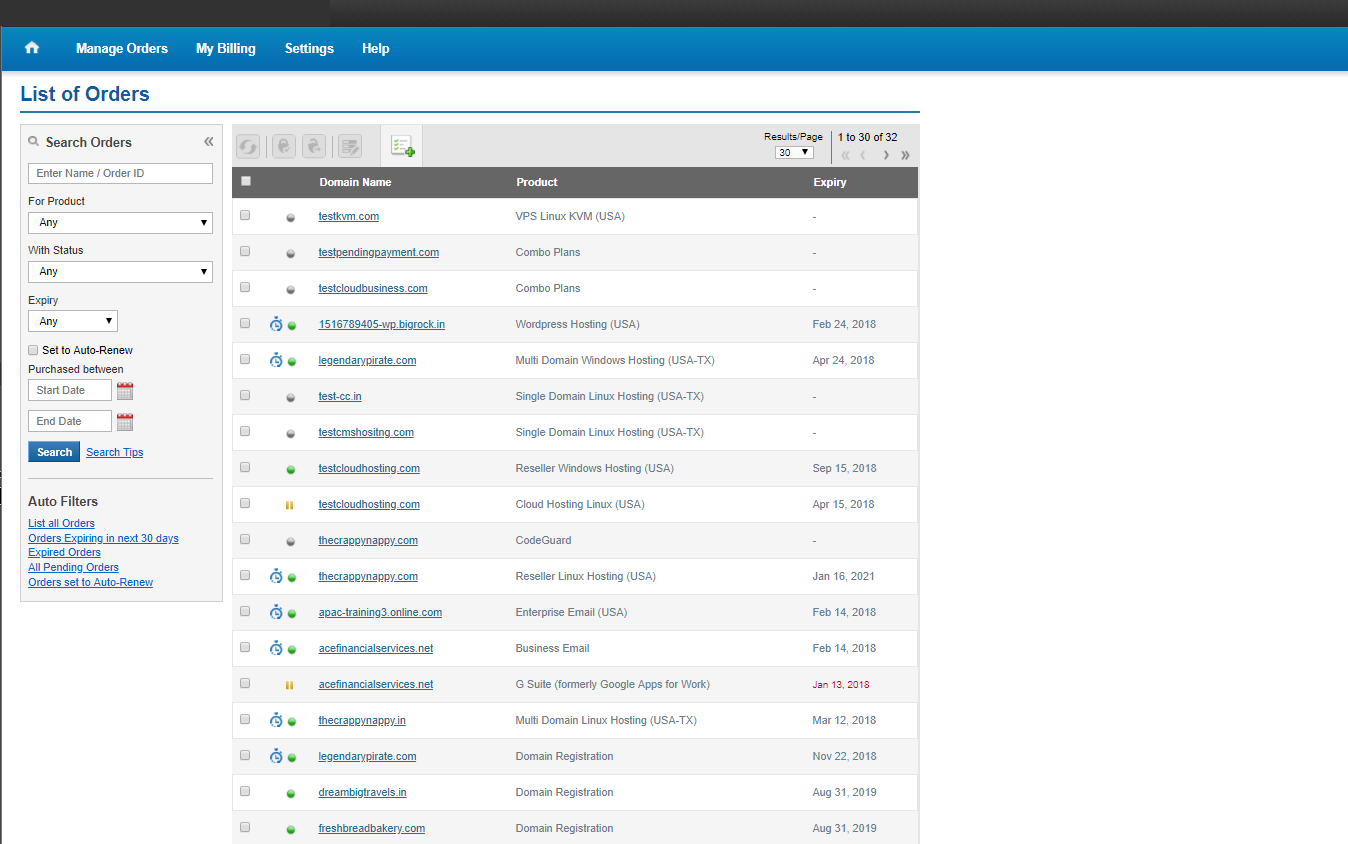Open the End Date calendar picker
Image resolution: width=1348 pixels, height=844 pixels.
[125, 422]
